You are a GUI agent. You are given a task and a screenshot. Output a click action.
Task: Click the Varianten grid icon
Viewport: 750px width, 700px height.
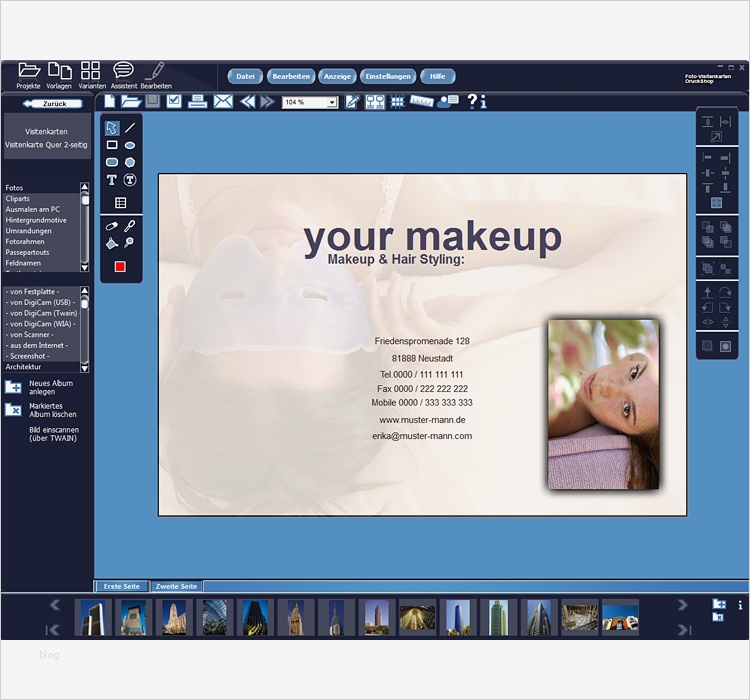pos(90,71)
